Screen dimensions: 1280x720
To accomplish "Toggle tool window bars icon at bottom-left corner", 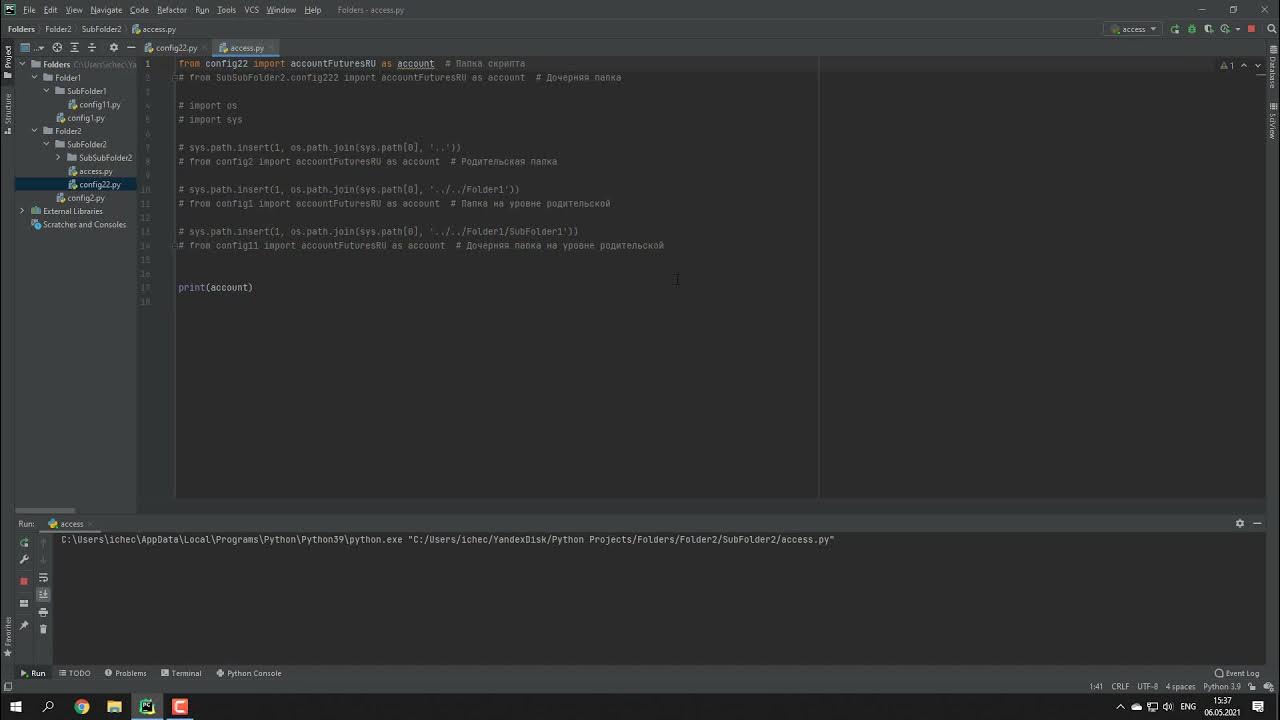I will (x=8, y=686).
